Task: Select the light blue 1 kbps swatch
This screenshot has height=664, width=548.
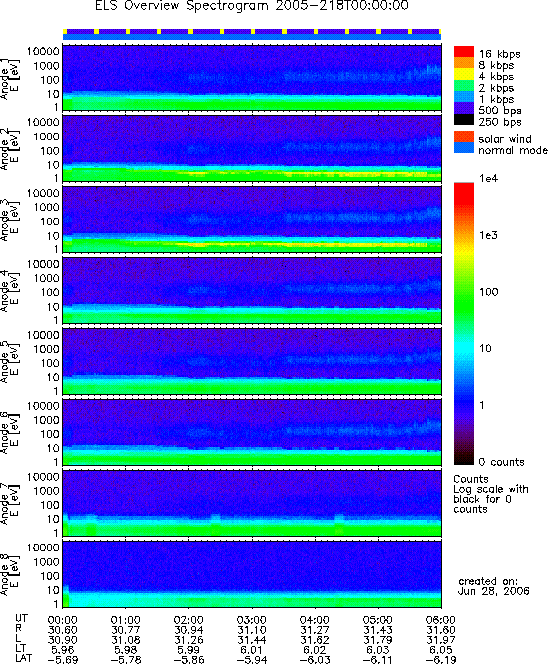Action: [x=464, y=97]
